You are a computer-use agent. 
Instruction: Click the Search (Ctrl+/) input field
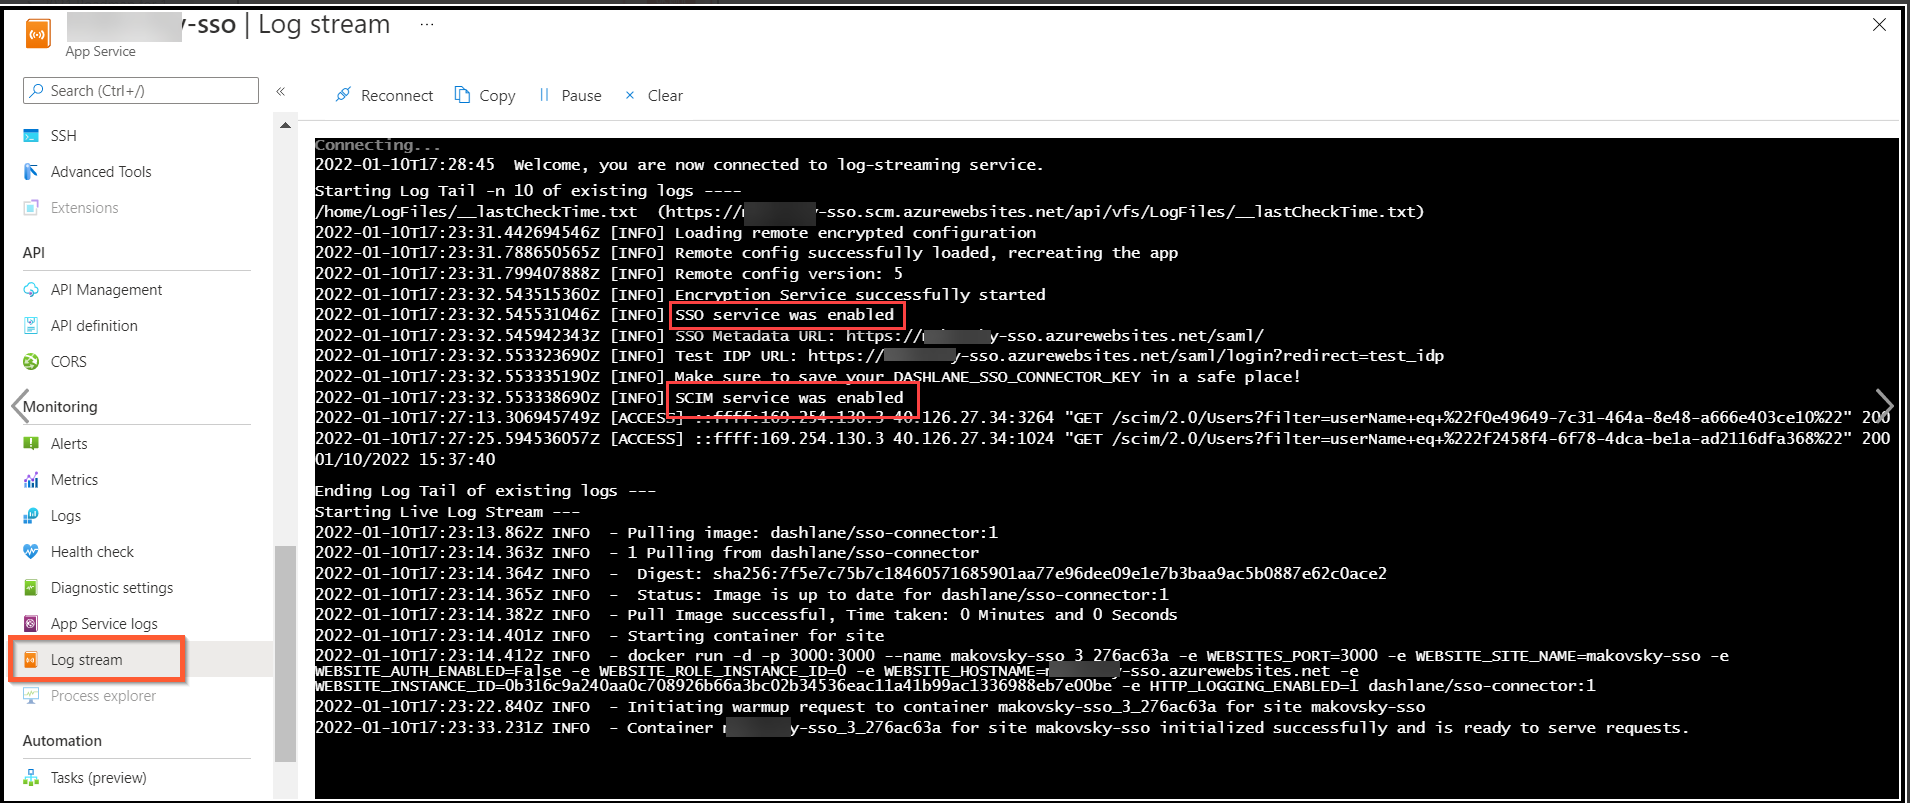140,91
